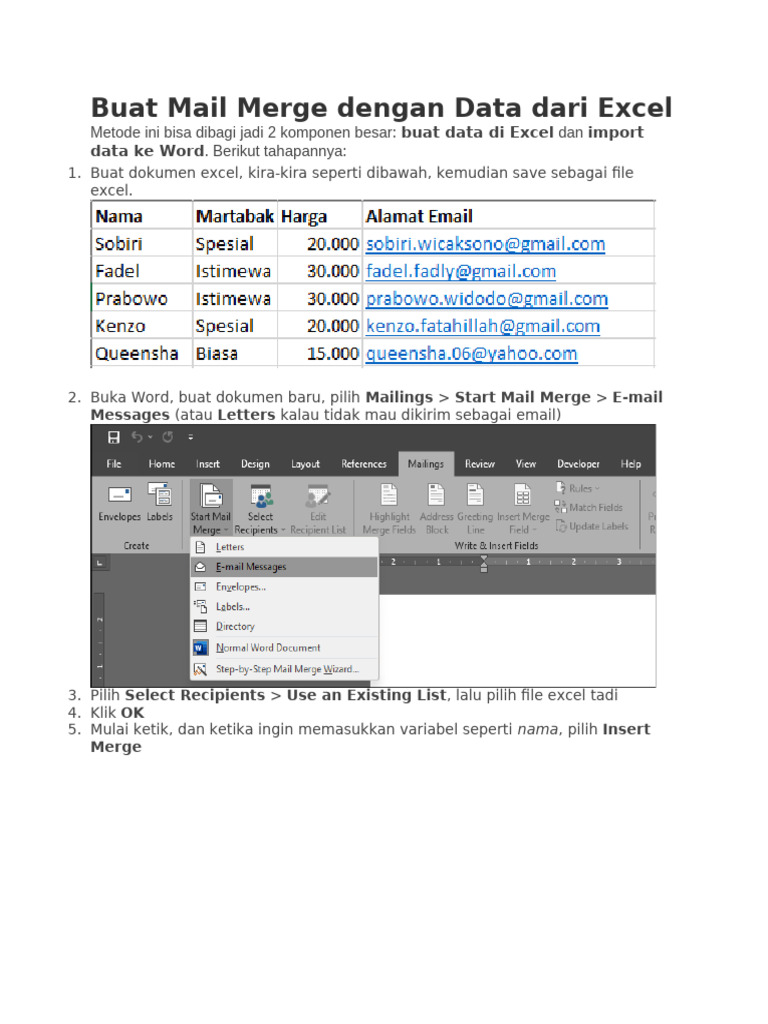Click the Nama header cell
The width and height of the screenshot is (768, 1024).
point(142,216)
